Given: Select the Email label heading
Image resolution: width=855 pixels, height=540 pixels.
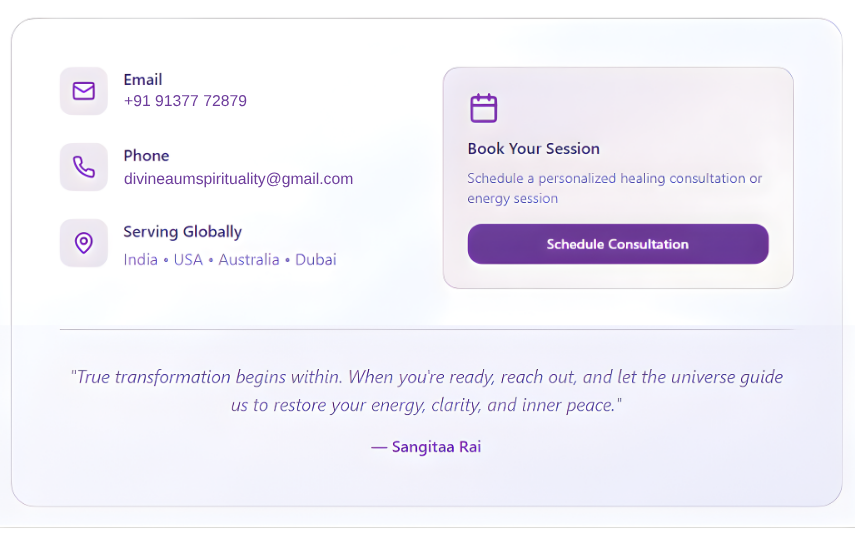Looking at the screenshot, I should pyautogui.click(x=143, y=80).
